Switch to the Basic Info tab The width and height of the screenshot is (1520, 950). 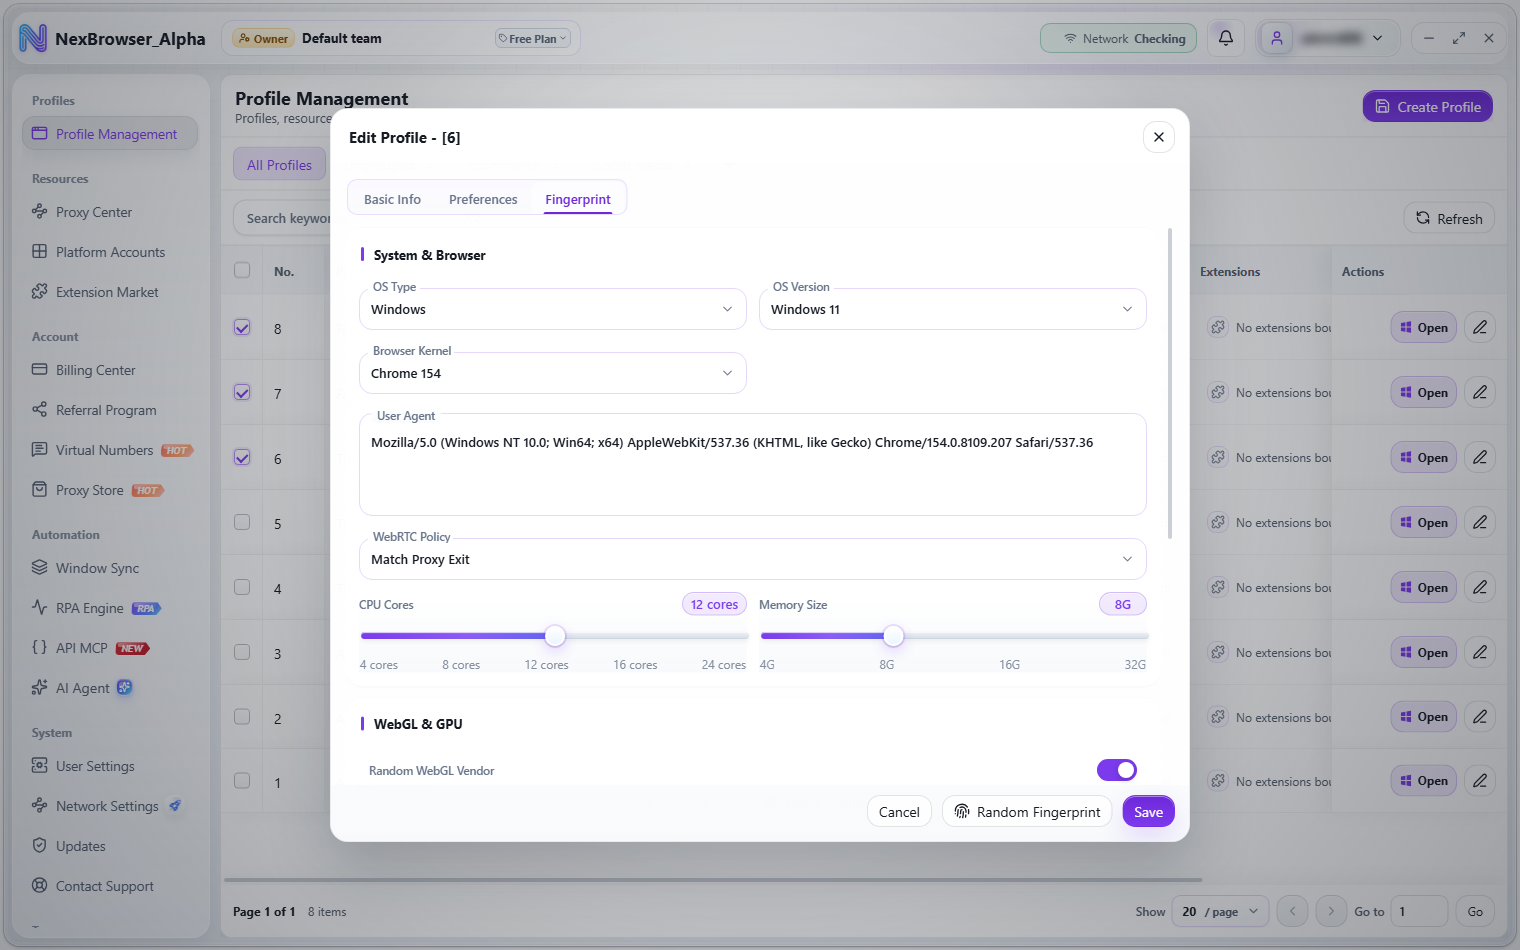point(392,199)
